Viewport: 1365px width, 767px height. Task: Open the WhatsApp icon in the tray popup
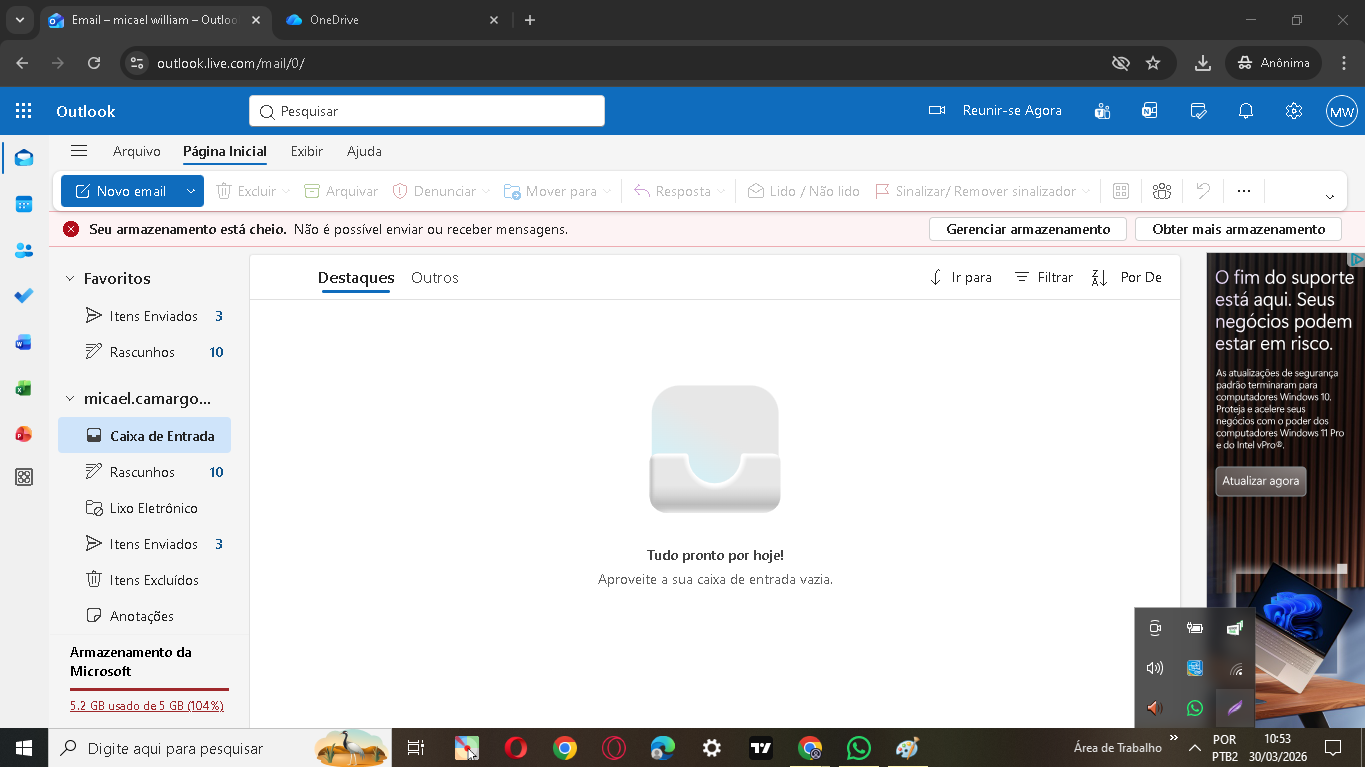click(x=1195, y=708)
